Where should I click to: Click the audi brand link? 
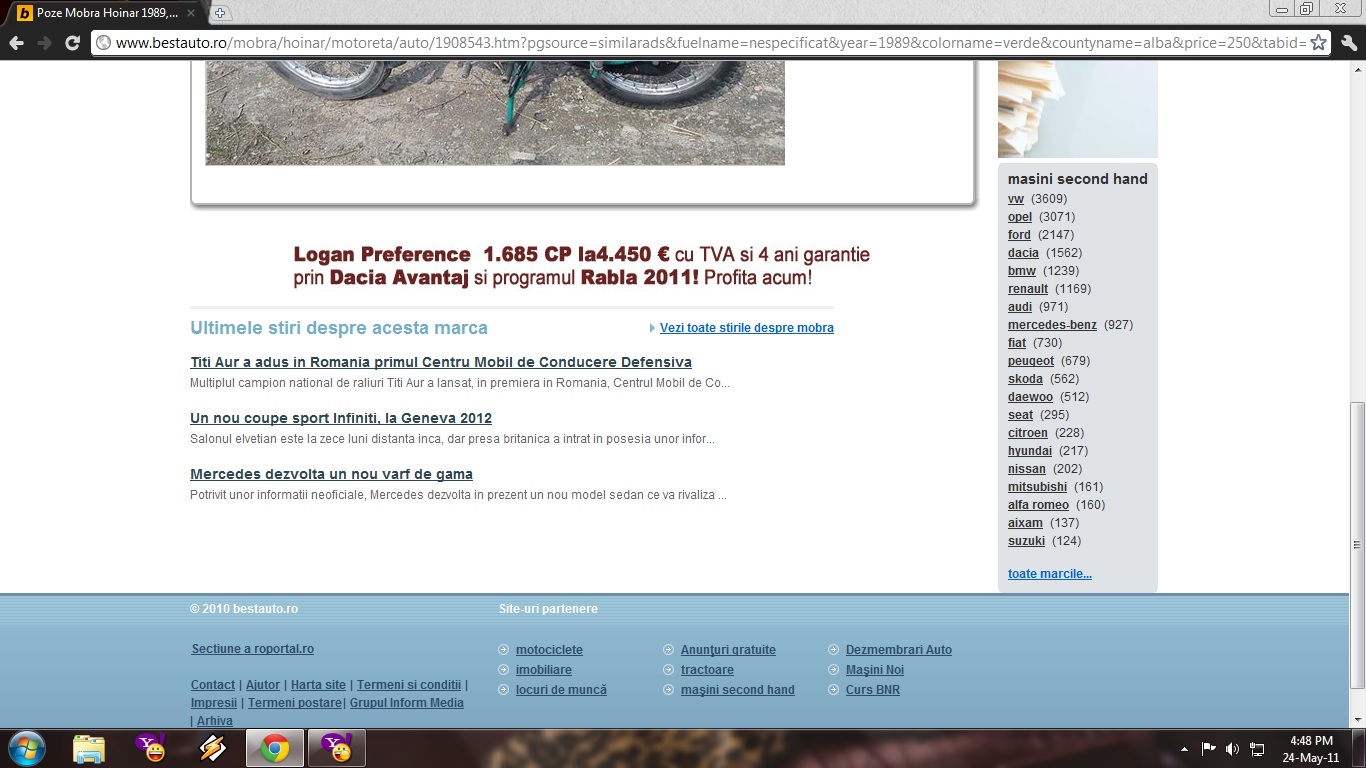1020,307
